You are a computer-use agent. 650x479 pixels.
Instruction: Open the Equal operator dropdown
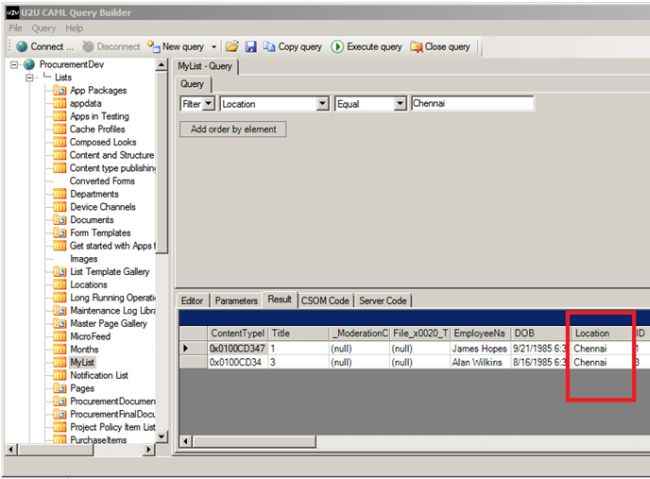[x=400, y=104]
